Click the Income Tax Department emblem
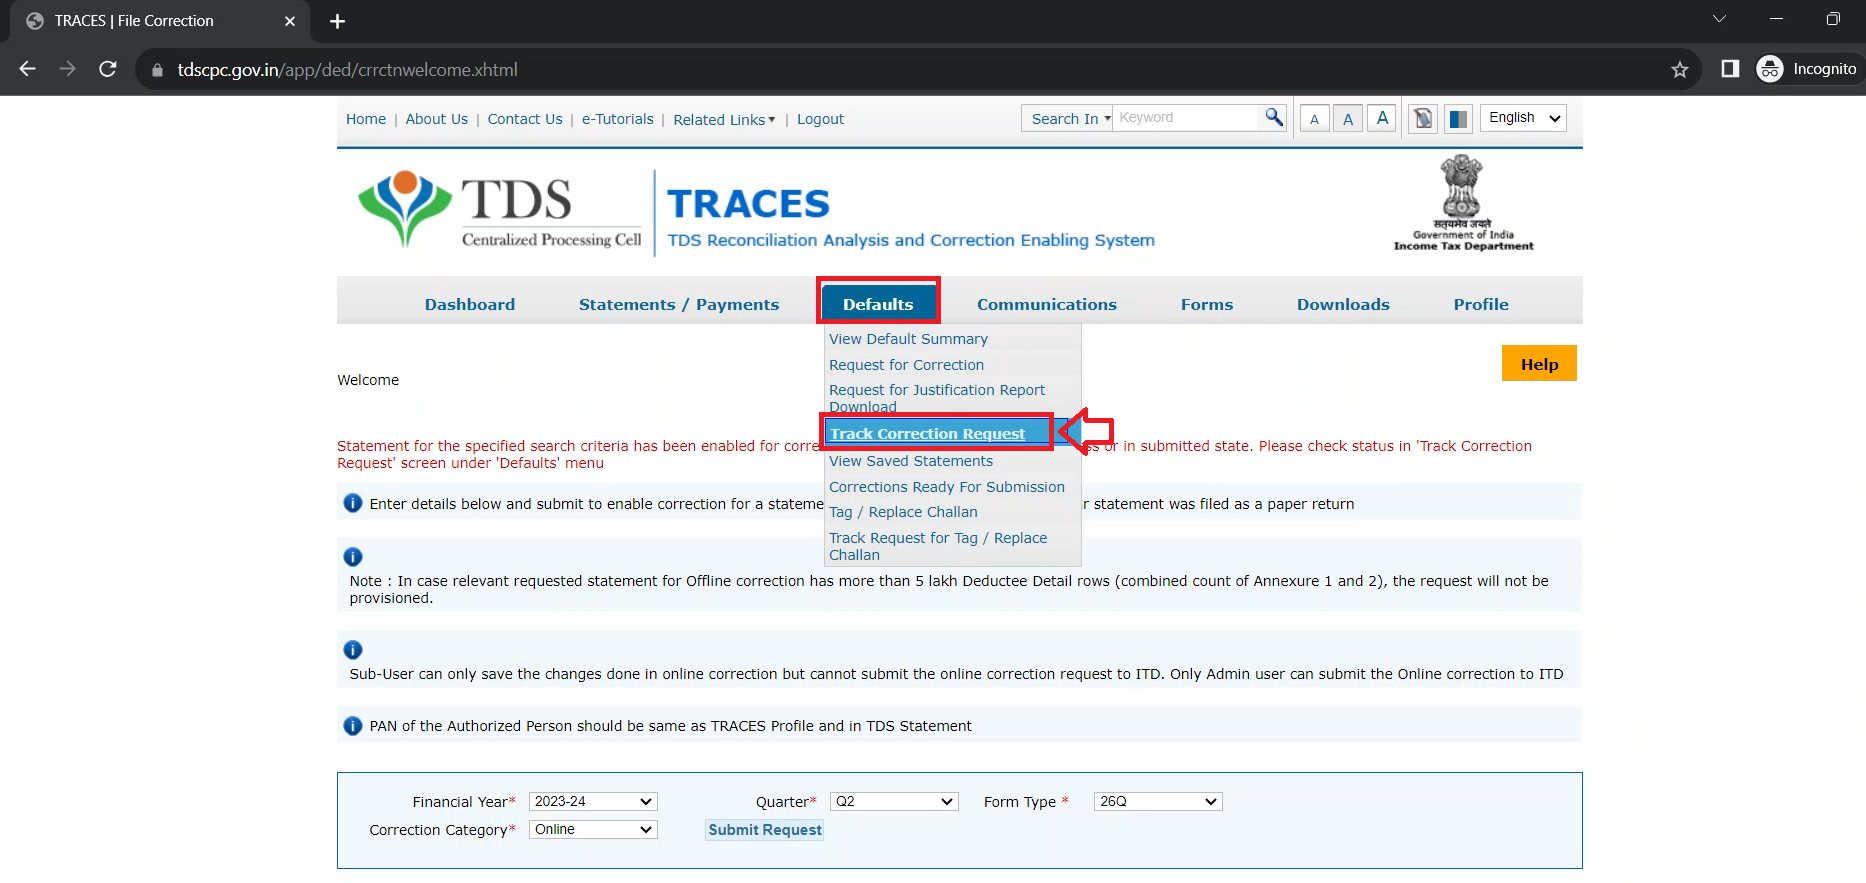1866x883 pixels. coord(1463,202)
